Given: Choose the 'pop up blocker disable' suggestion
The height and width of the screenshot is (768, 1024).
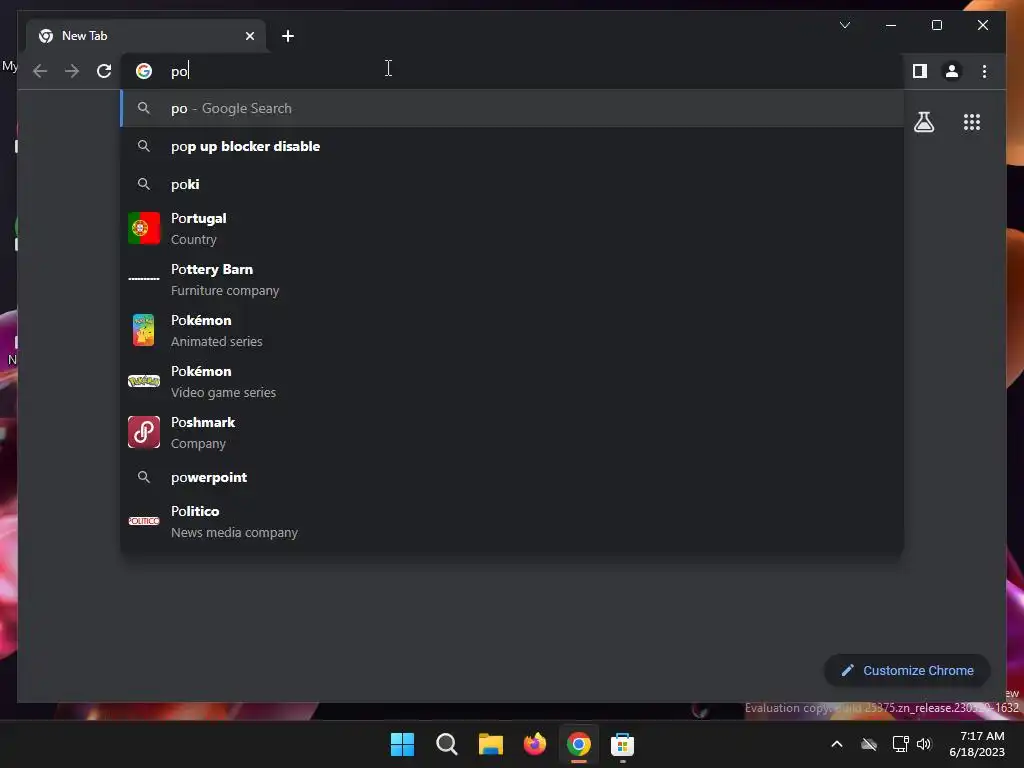Looking at the screenshot, I should pos(512,146).
